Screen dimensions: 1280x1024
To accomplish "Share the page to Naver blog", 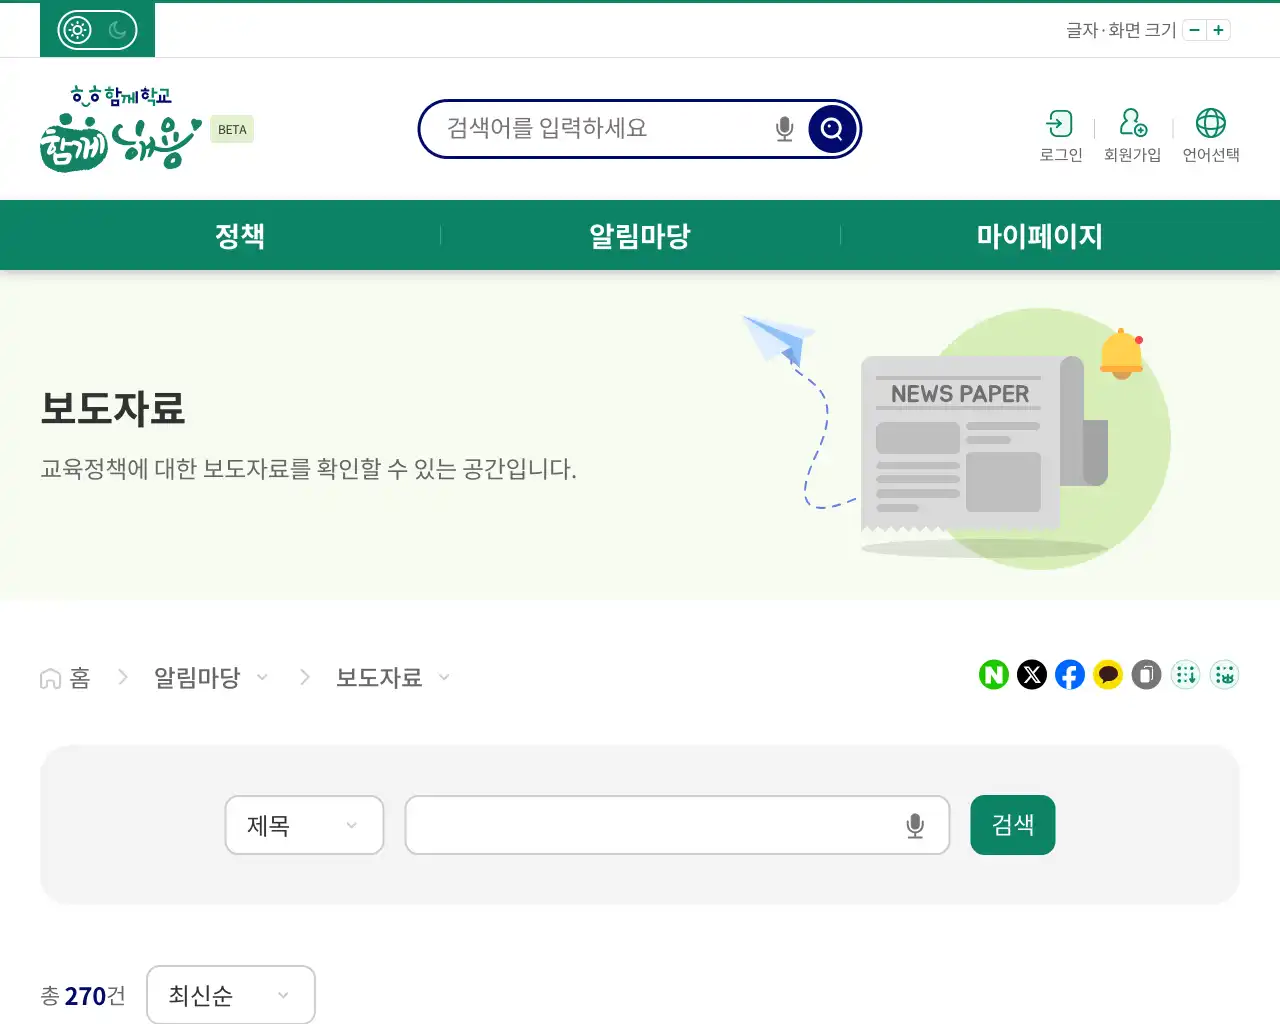I will [x=993, y=675].
